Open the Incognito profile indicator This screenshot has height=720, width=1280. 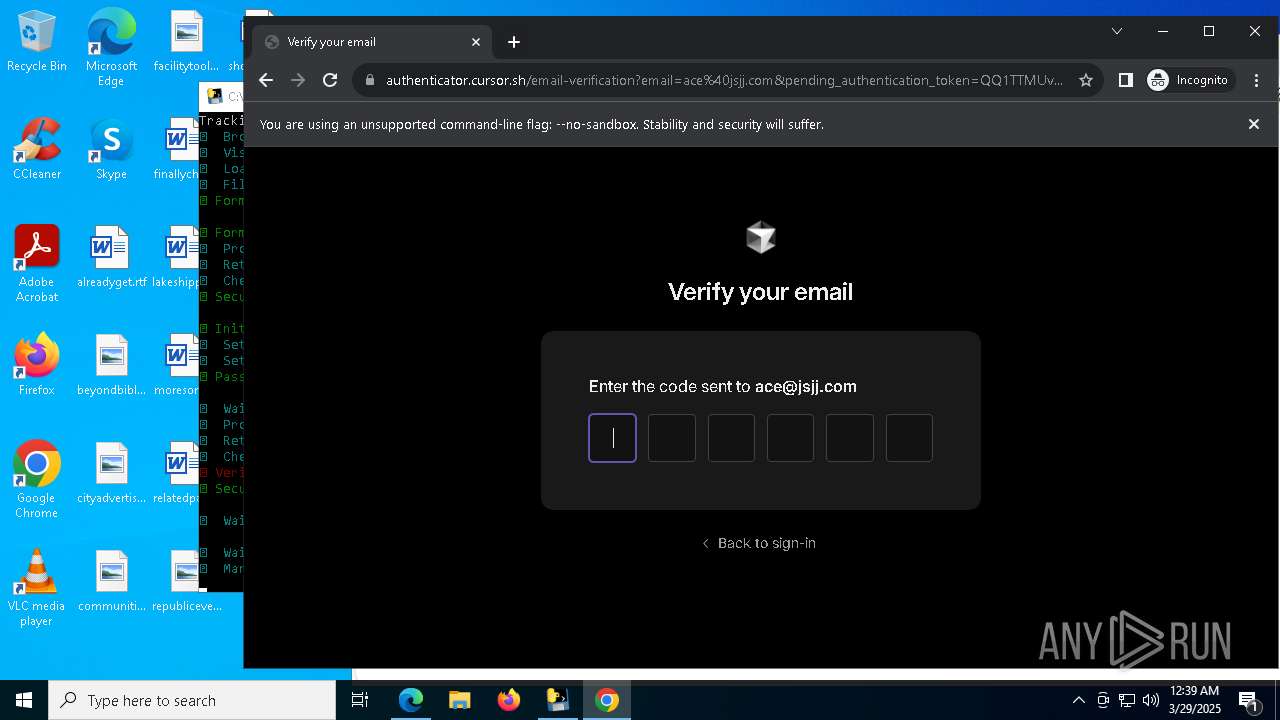tap(1188, 80)
